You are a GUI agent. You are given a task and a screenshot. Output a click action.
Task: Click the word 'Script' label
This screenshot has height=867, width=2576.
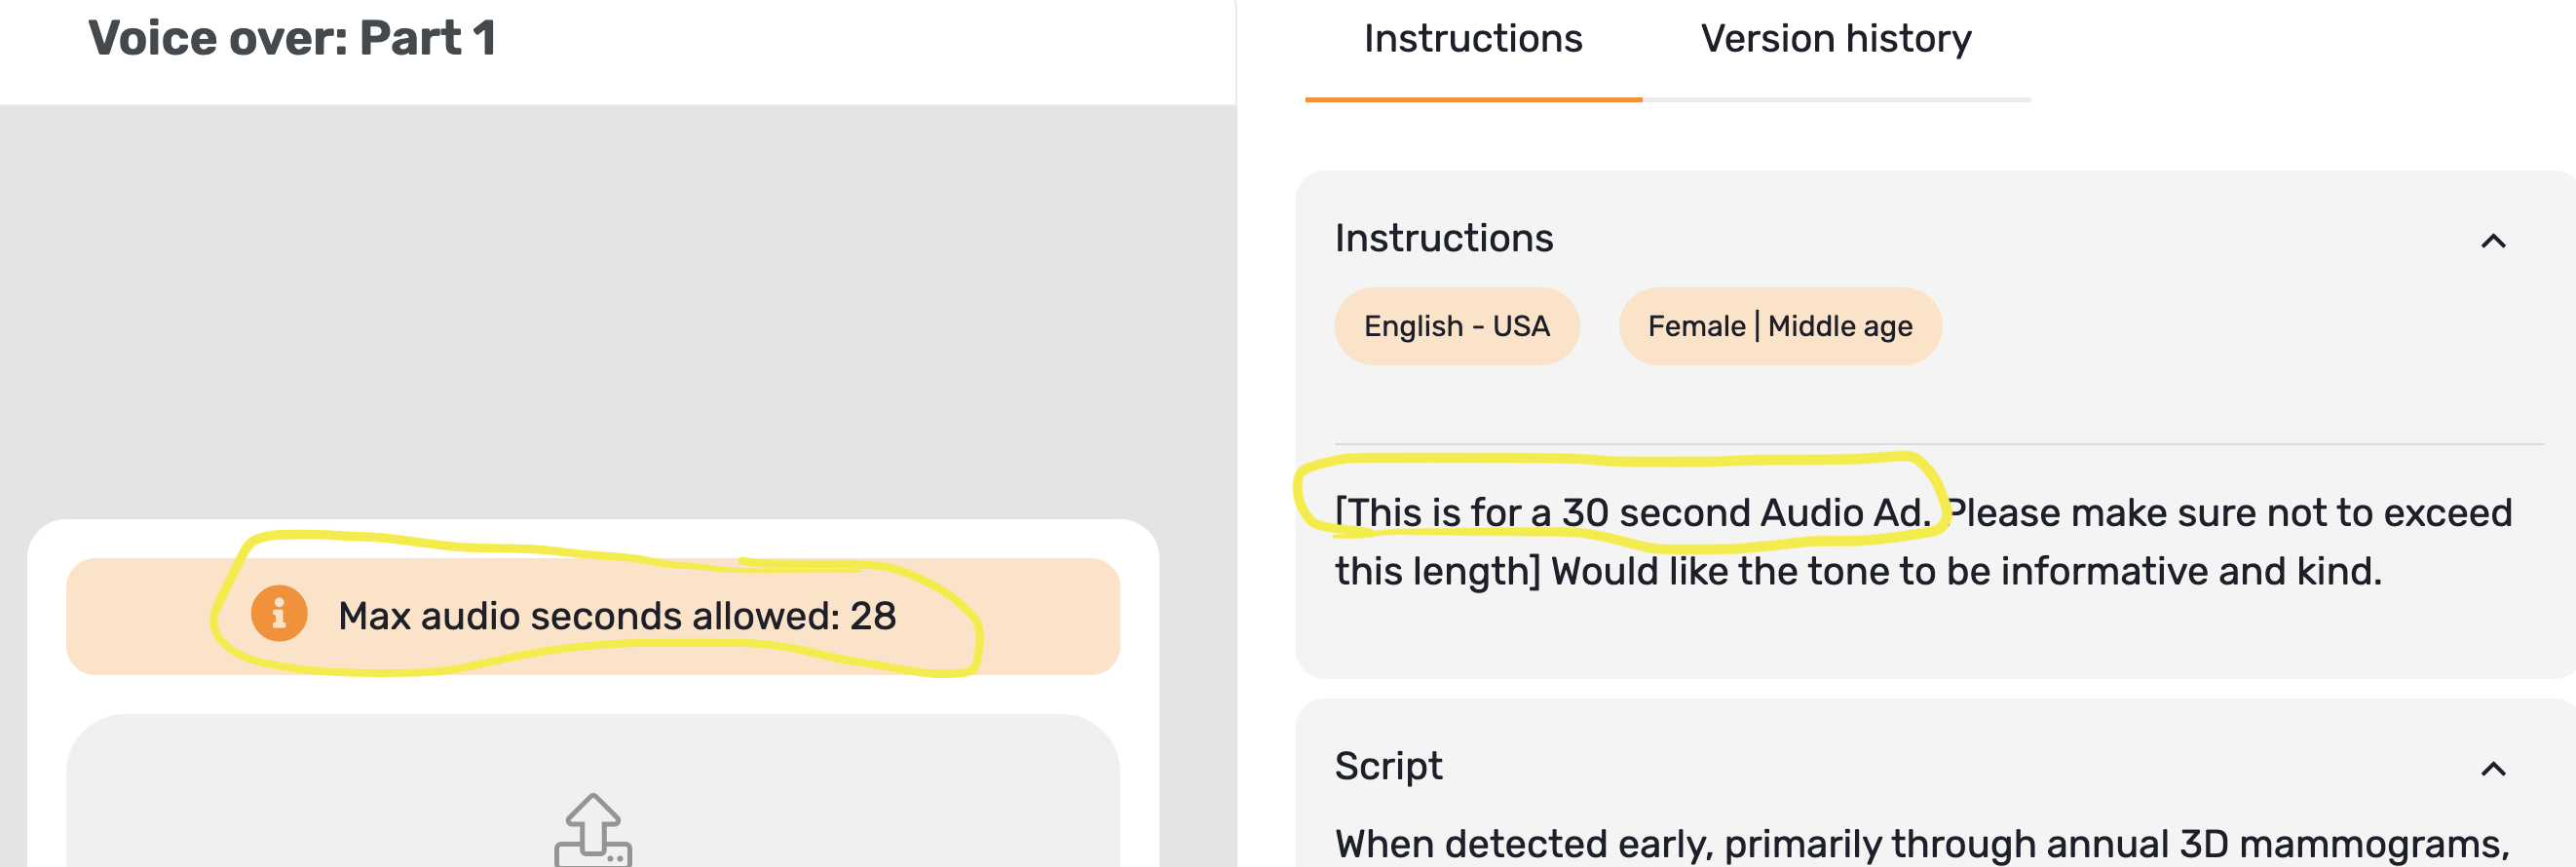point(1388,766)
